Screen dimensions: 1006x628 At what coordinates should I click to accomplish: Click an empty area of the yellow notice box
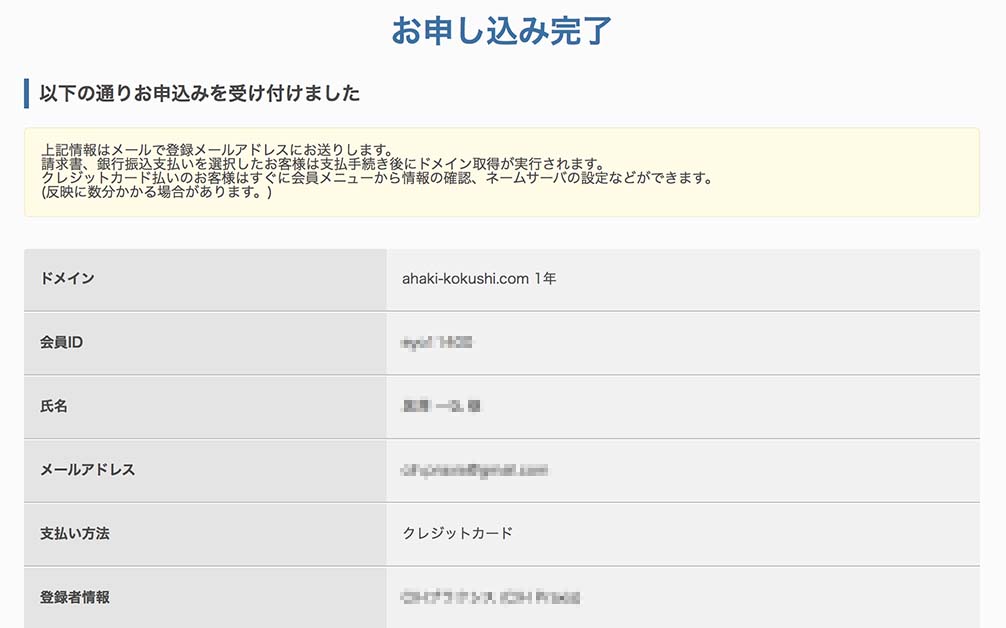point(850,195)
